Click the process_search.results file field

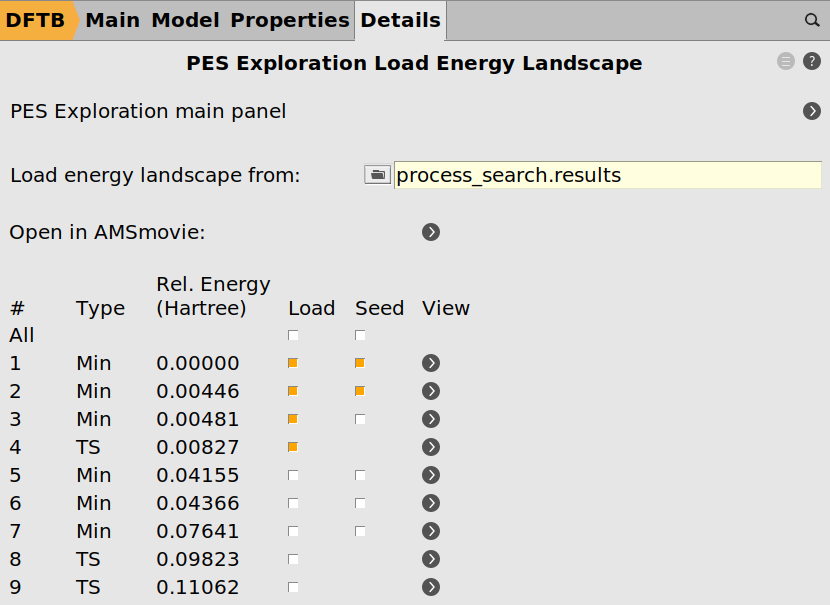(607, 175)
